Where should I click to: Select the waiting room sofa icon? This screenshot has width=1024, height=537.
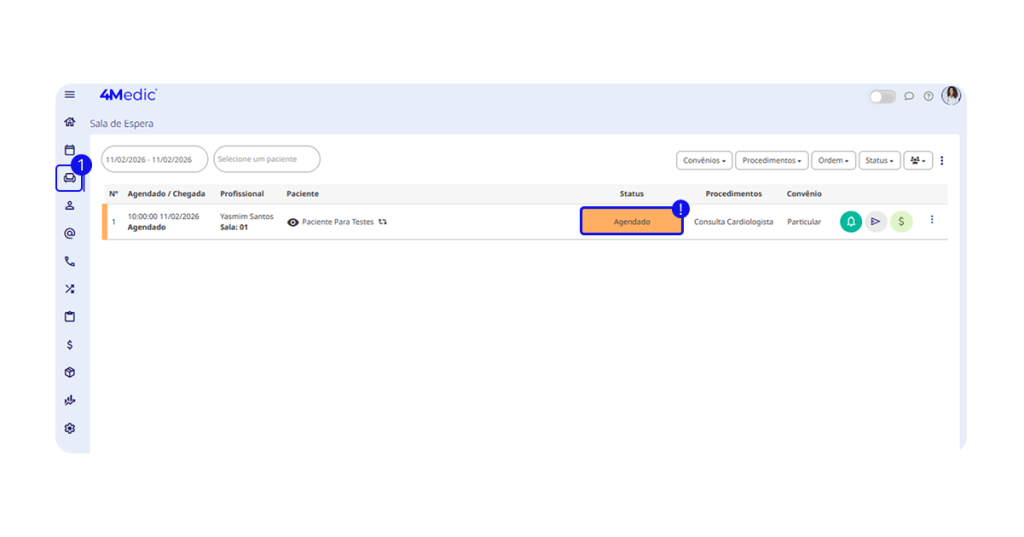[x=69, y=178]
